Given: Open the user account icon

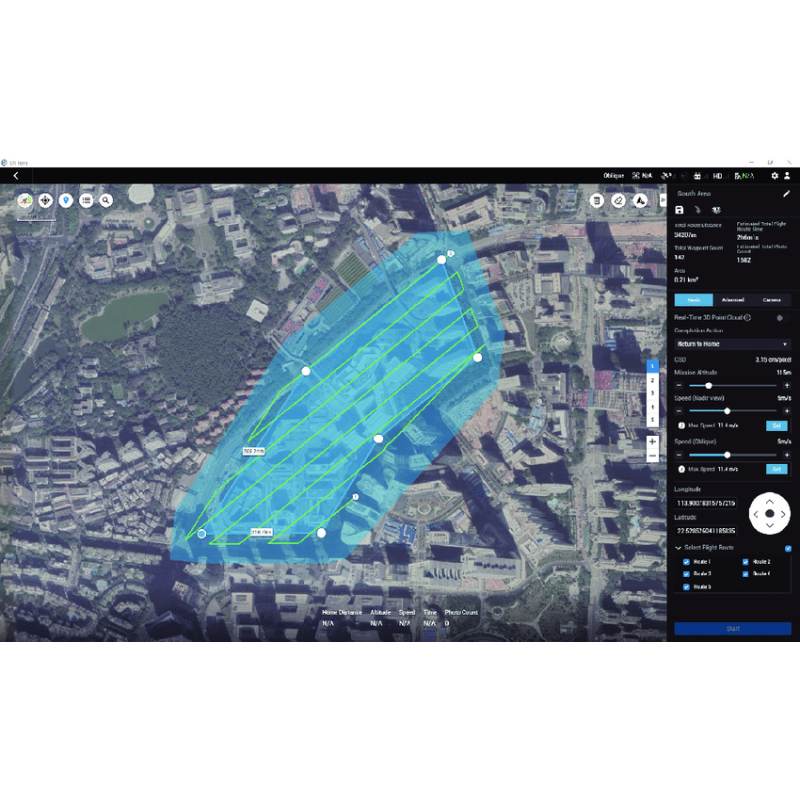Looking at the screenshot, I should coord(788,176).
